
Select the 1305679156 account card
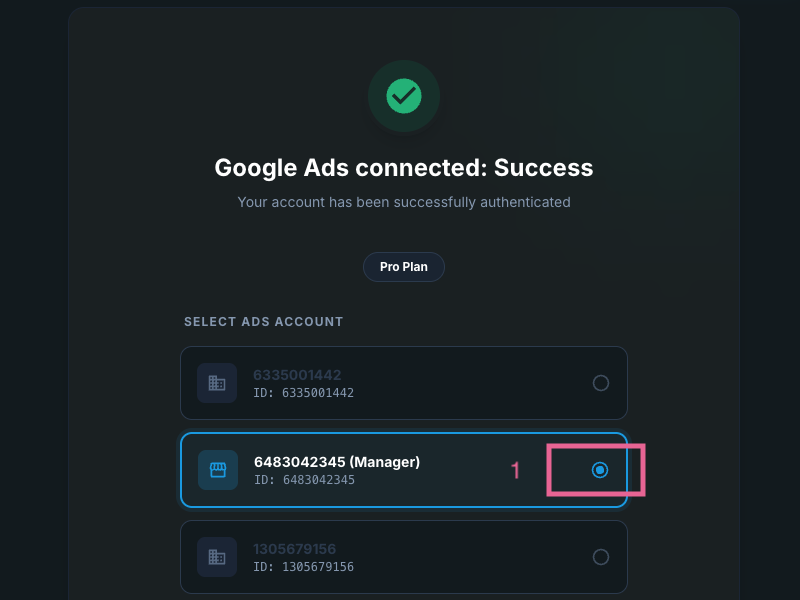pyautogui.click(x=404, y=557)
